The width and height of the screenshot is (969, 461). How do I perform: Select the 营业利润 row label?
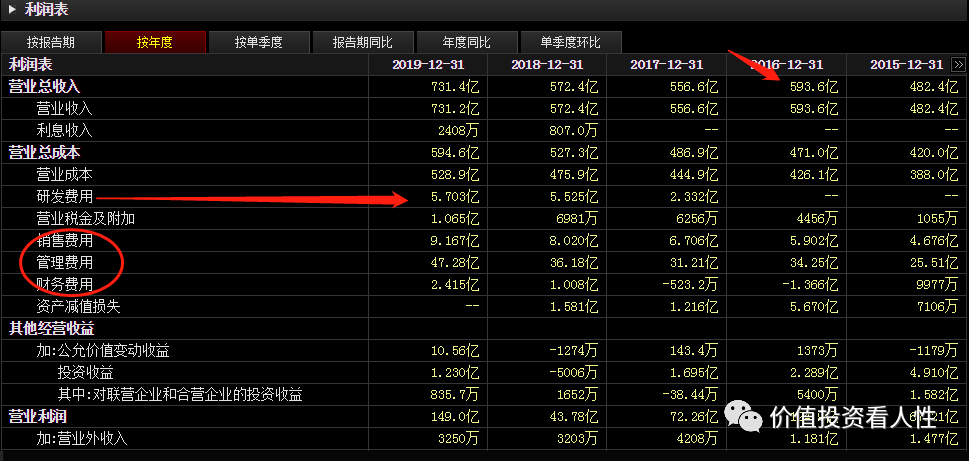[37, 417]
